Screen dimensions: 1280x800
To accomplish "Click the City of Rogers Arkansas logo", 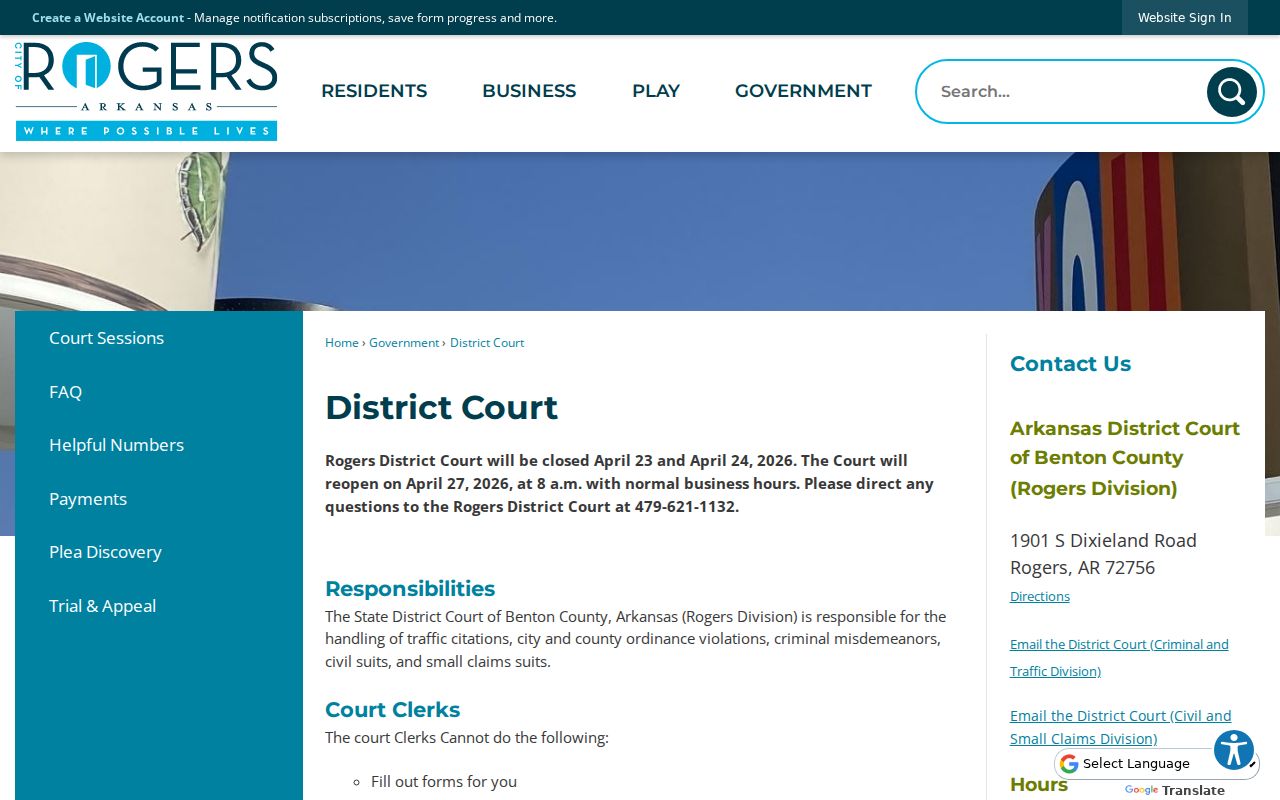I will click(x=146, y=91).
